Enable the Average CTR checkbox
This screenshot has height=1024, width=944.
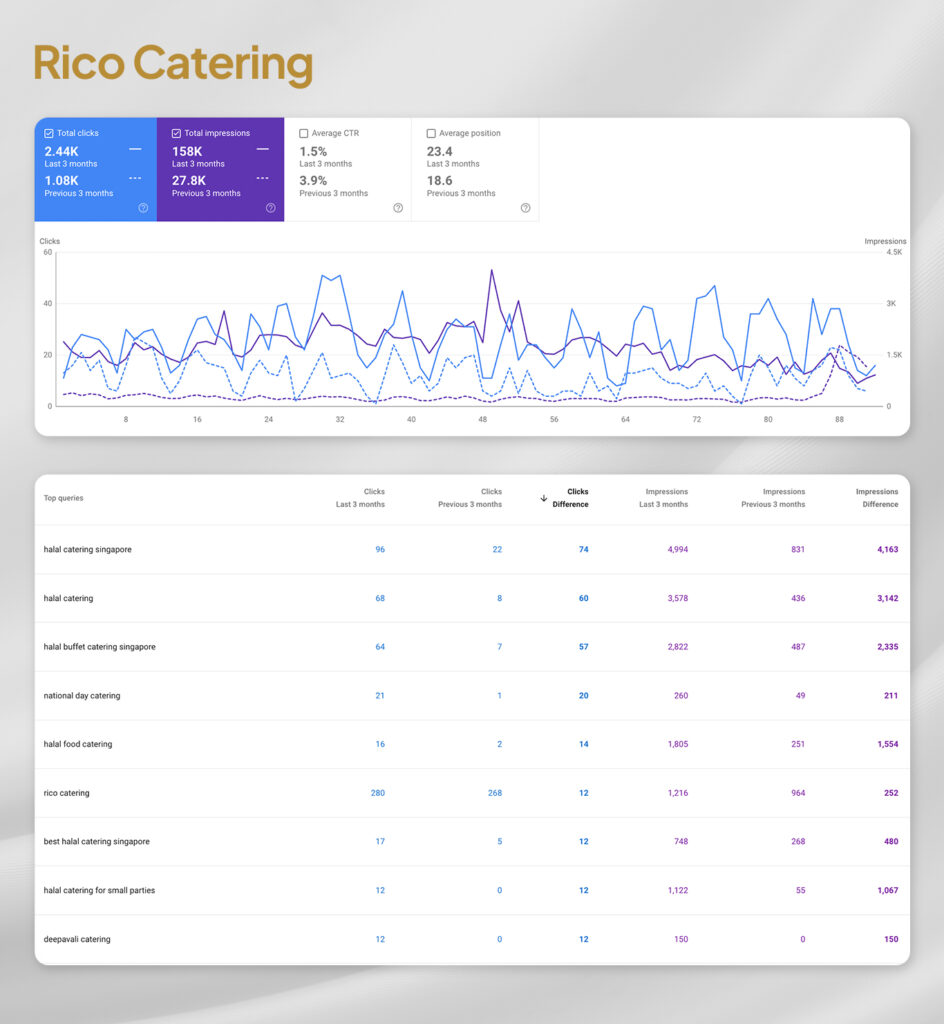point(304,133)
